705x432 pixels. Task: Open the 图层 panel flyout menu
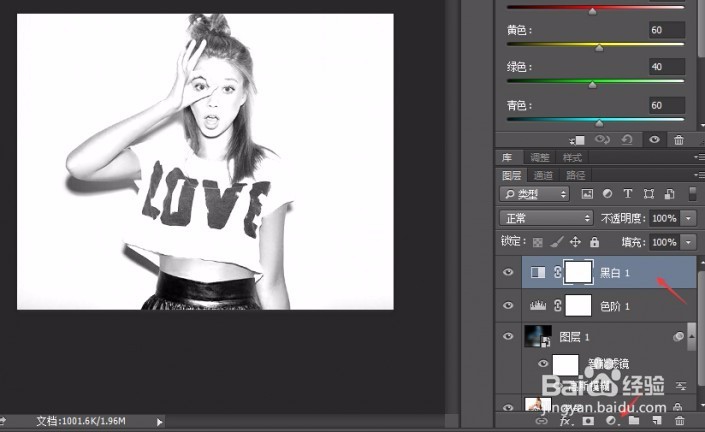click(699, 175)
